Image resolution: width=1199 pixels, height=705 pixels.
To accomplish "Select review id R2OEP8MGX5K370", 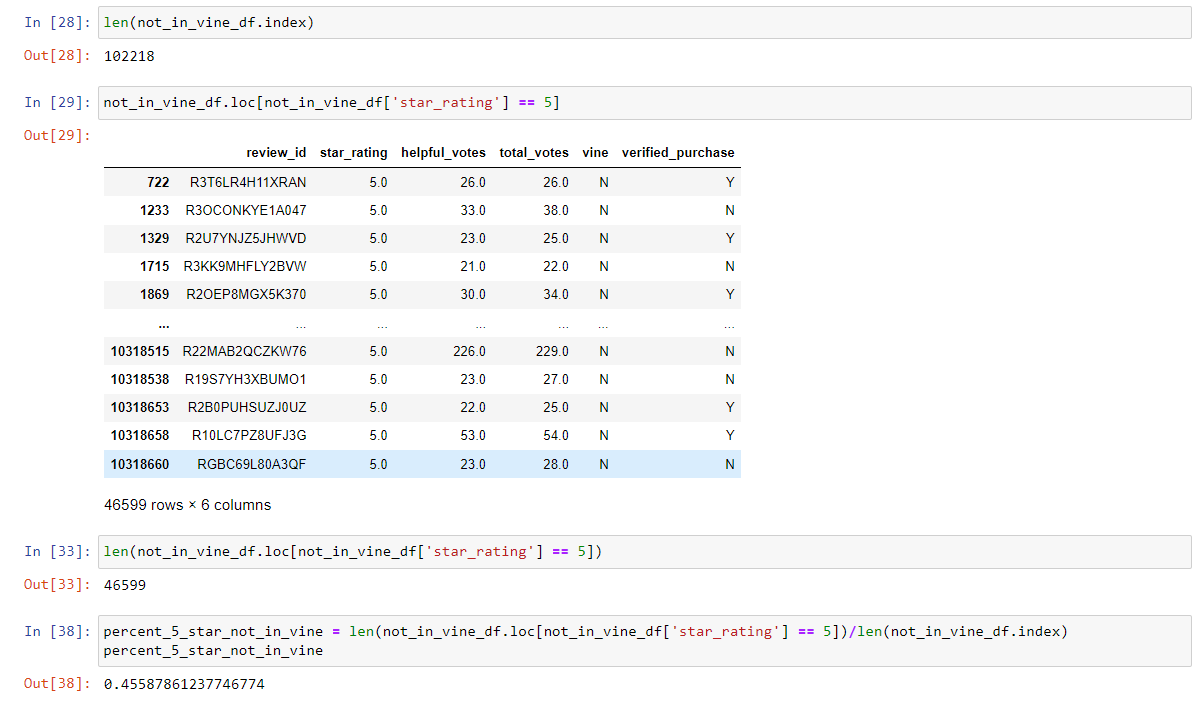I will click(x=246, y=294).
